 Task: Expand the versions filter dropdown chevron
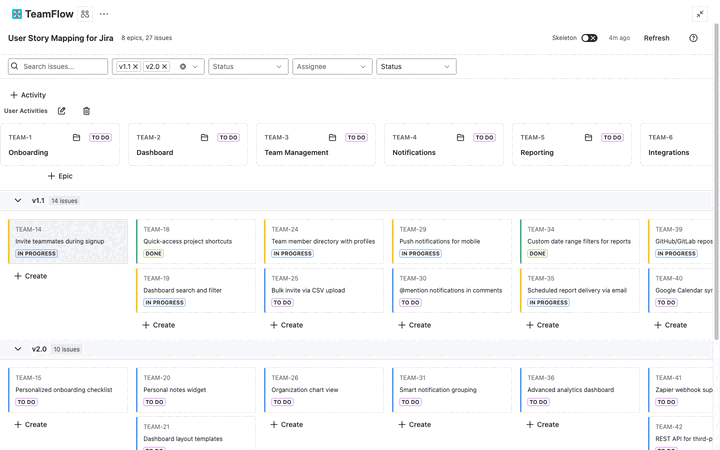pyautogui.click(x=195, y=67)
